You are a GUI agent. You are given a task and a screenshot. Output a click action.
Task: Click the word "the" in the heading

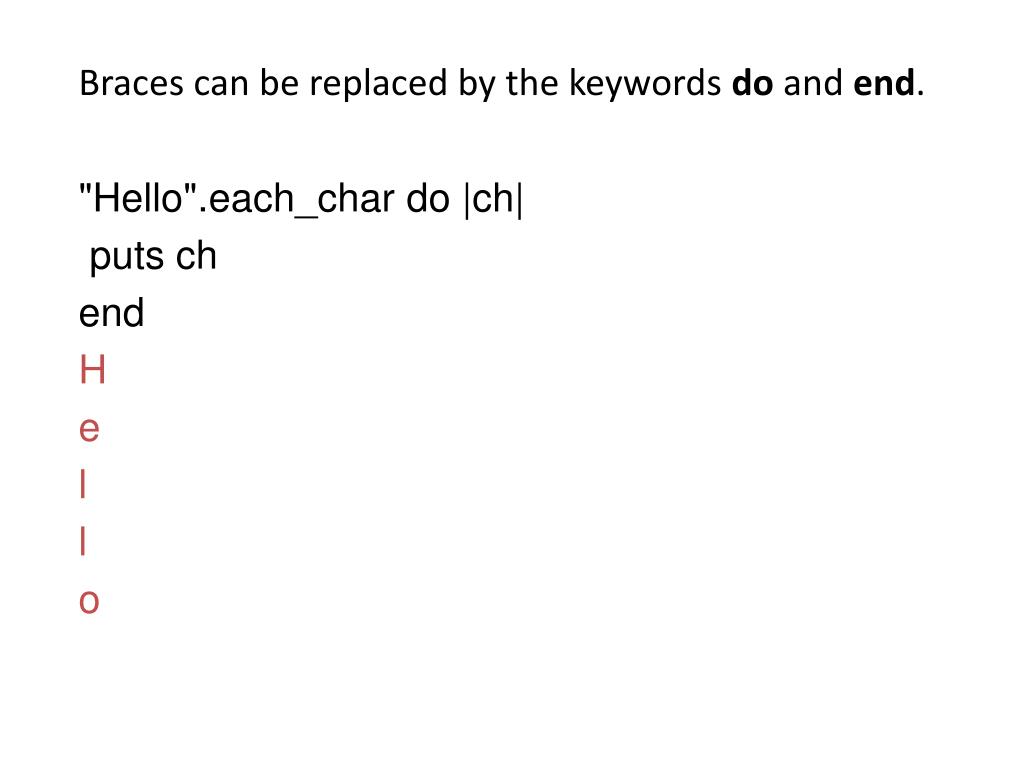pos(532,84)
